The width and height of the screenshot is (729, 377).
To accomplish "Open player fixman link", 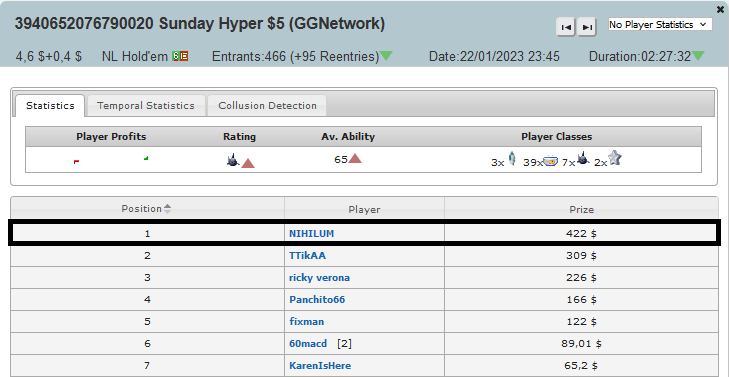I will pos(306,322).
